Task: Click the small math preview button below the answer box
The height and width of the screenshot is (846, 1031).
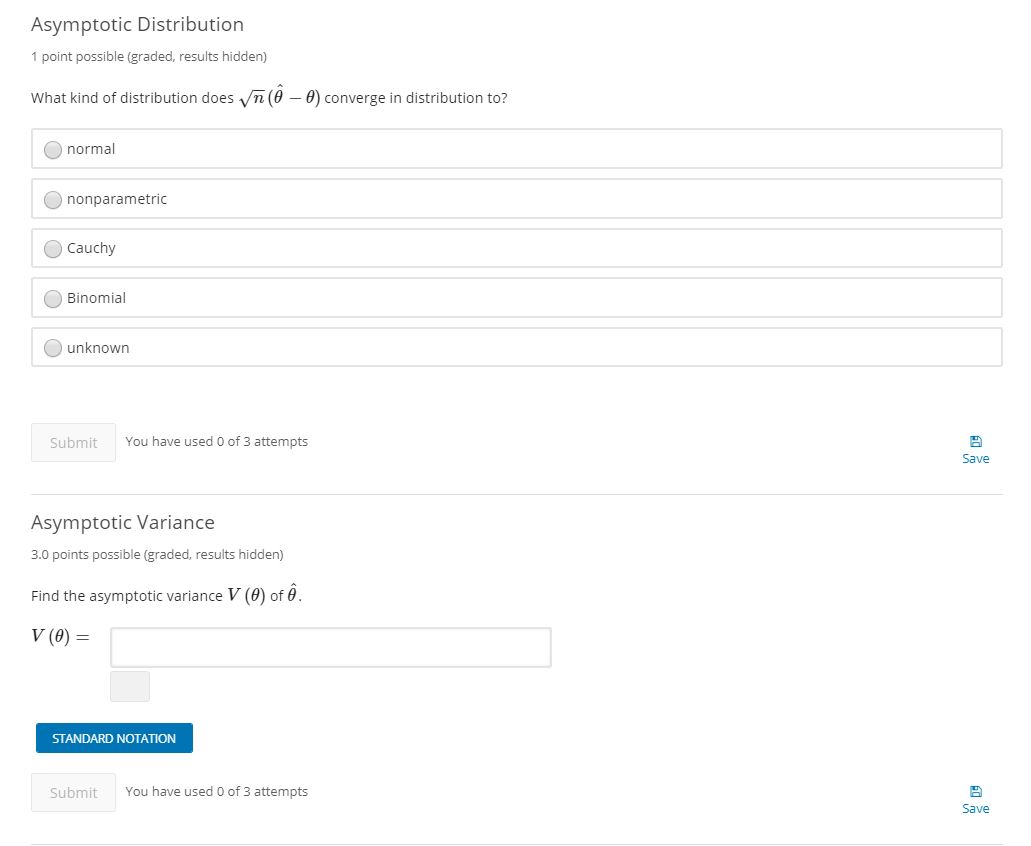Action: tap(130, 686)
